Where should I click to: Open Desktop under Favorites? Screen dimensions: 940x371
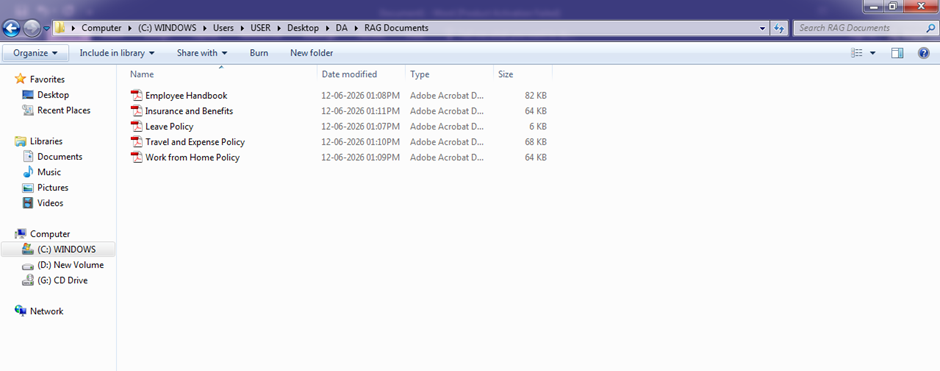pyautogui.click(x=53, y=95)
